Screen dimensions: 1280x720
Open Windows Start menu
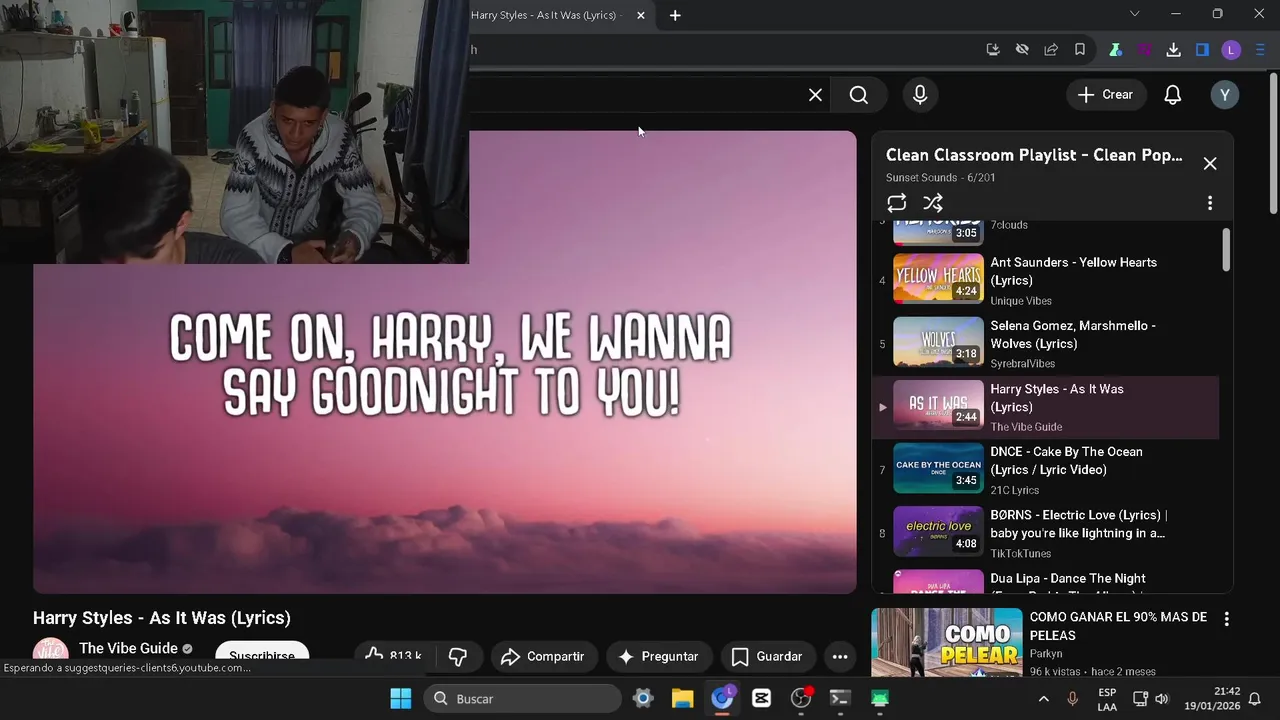pos(400,698)
